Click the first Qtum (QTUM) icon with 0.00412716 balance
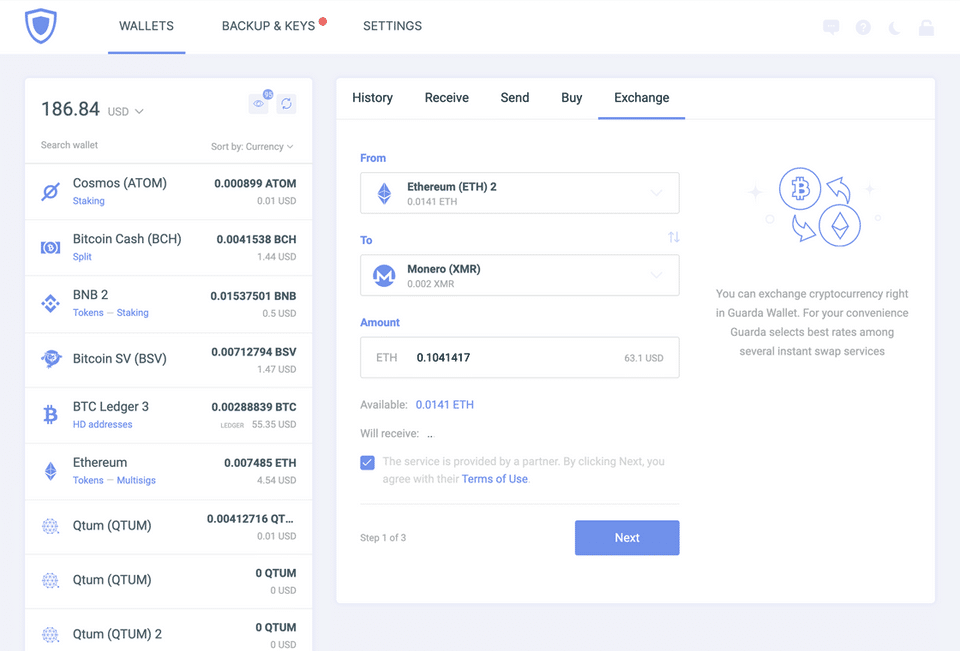960x651 pixels. pyautogui.click(x=50, y=526)
